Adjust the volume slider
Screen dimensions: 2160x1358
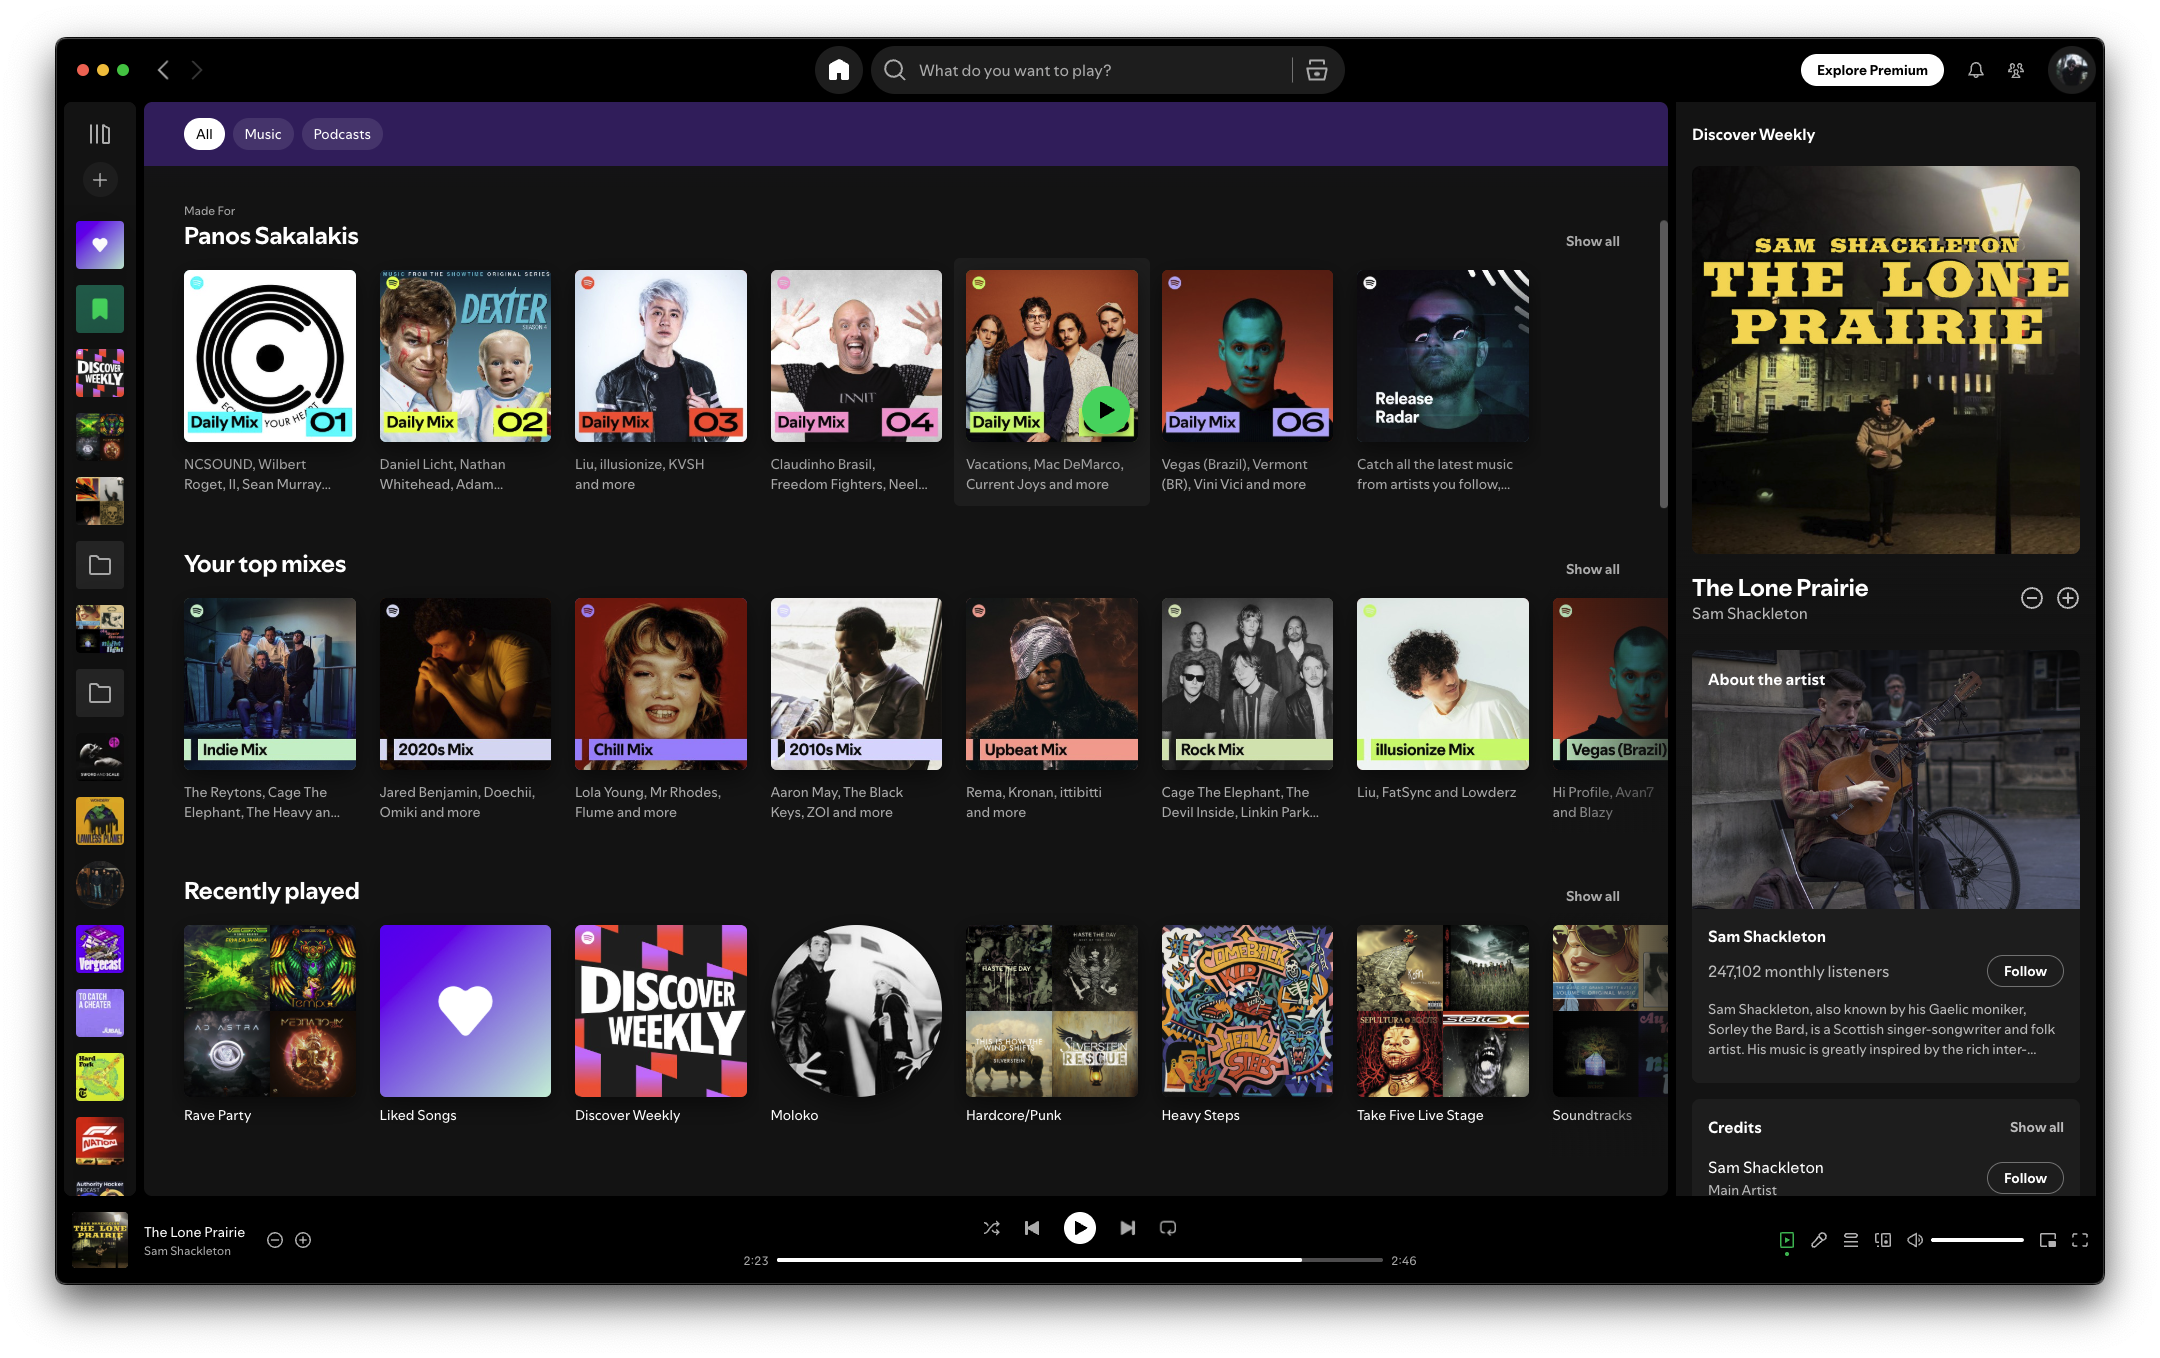(x=1977, y=1240)
